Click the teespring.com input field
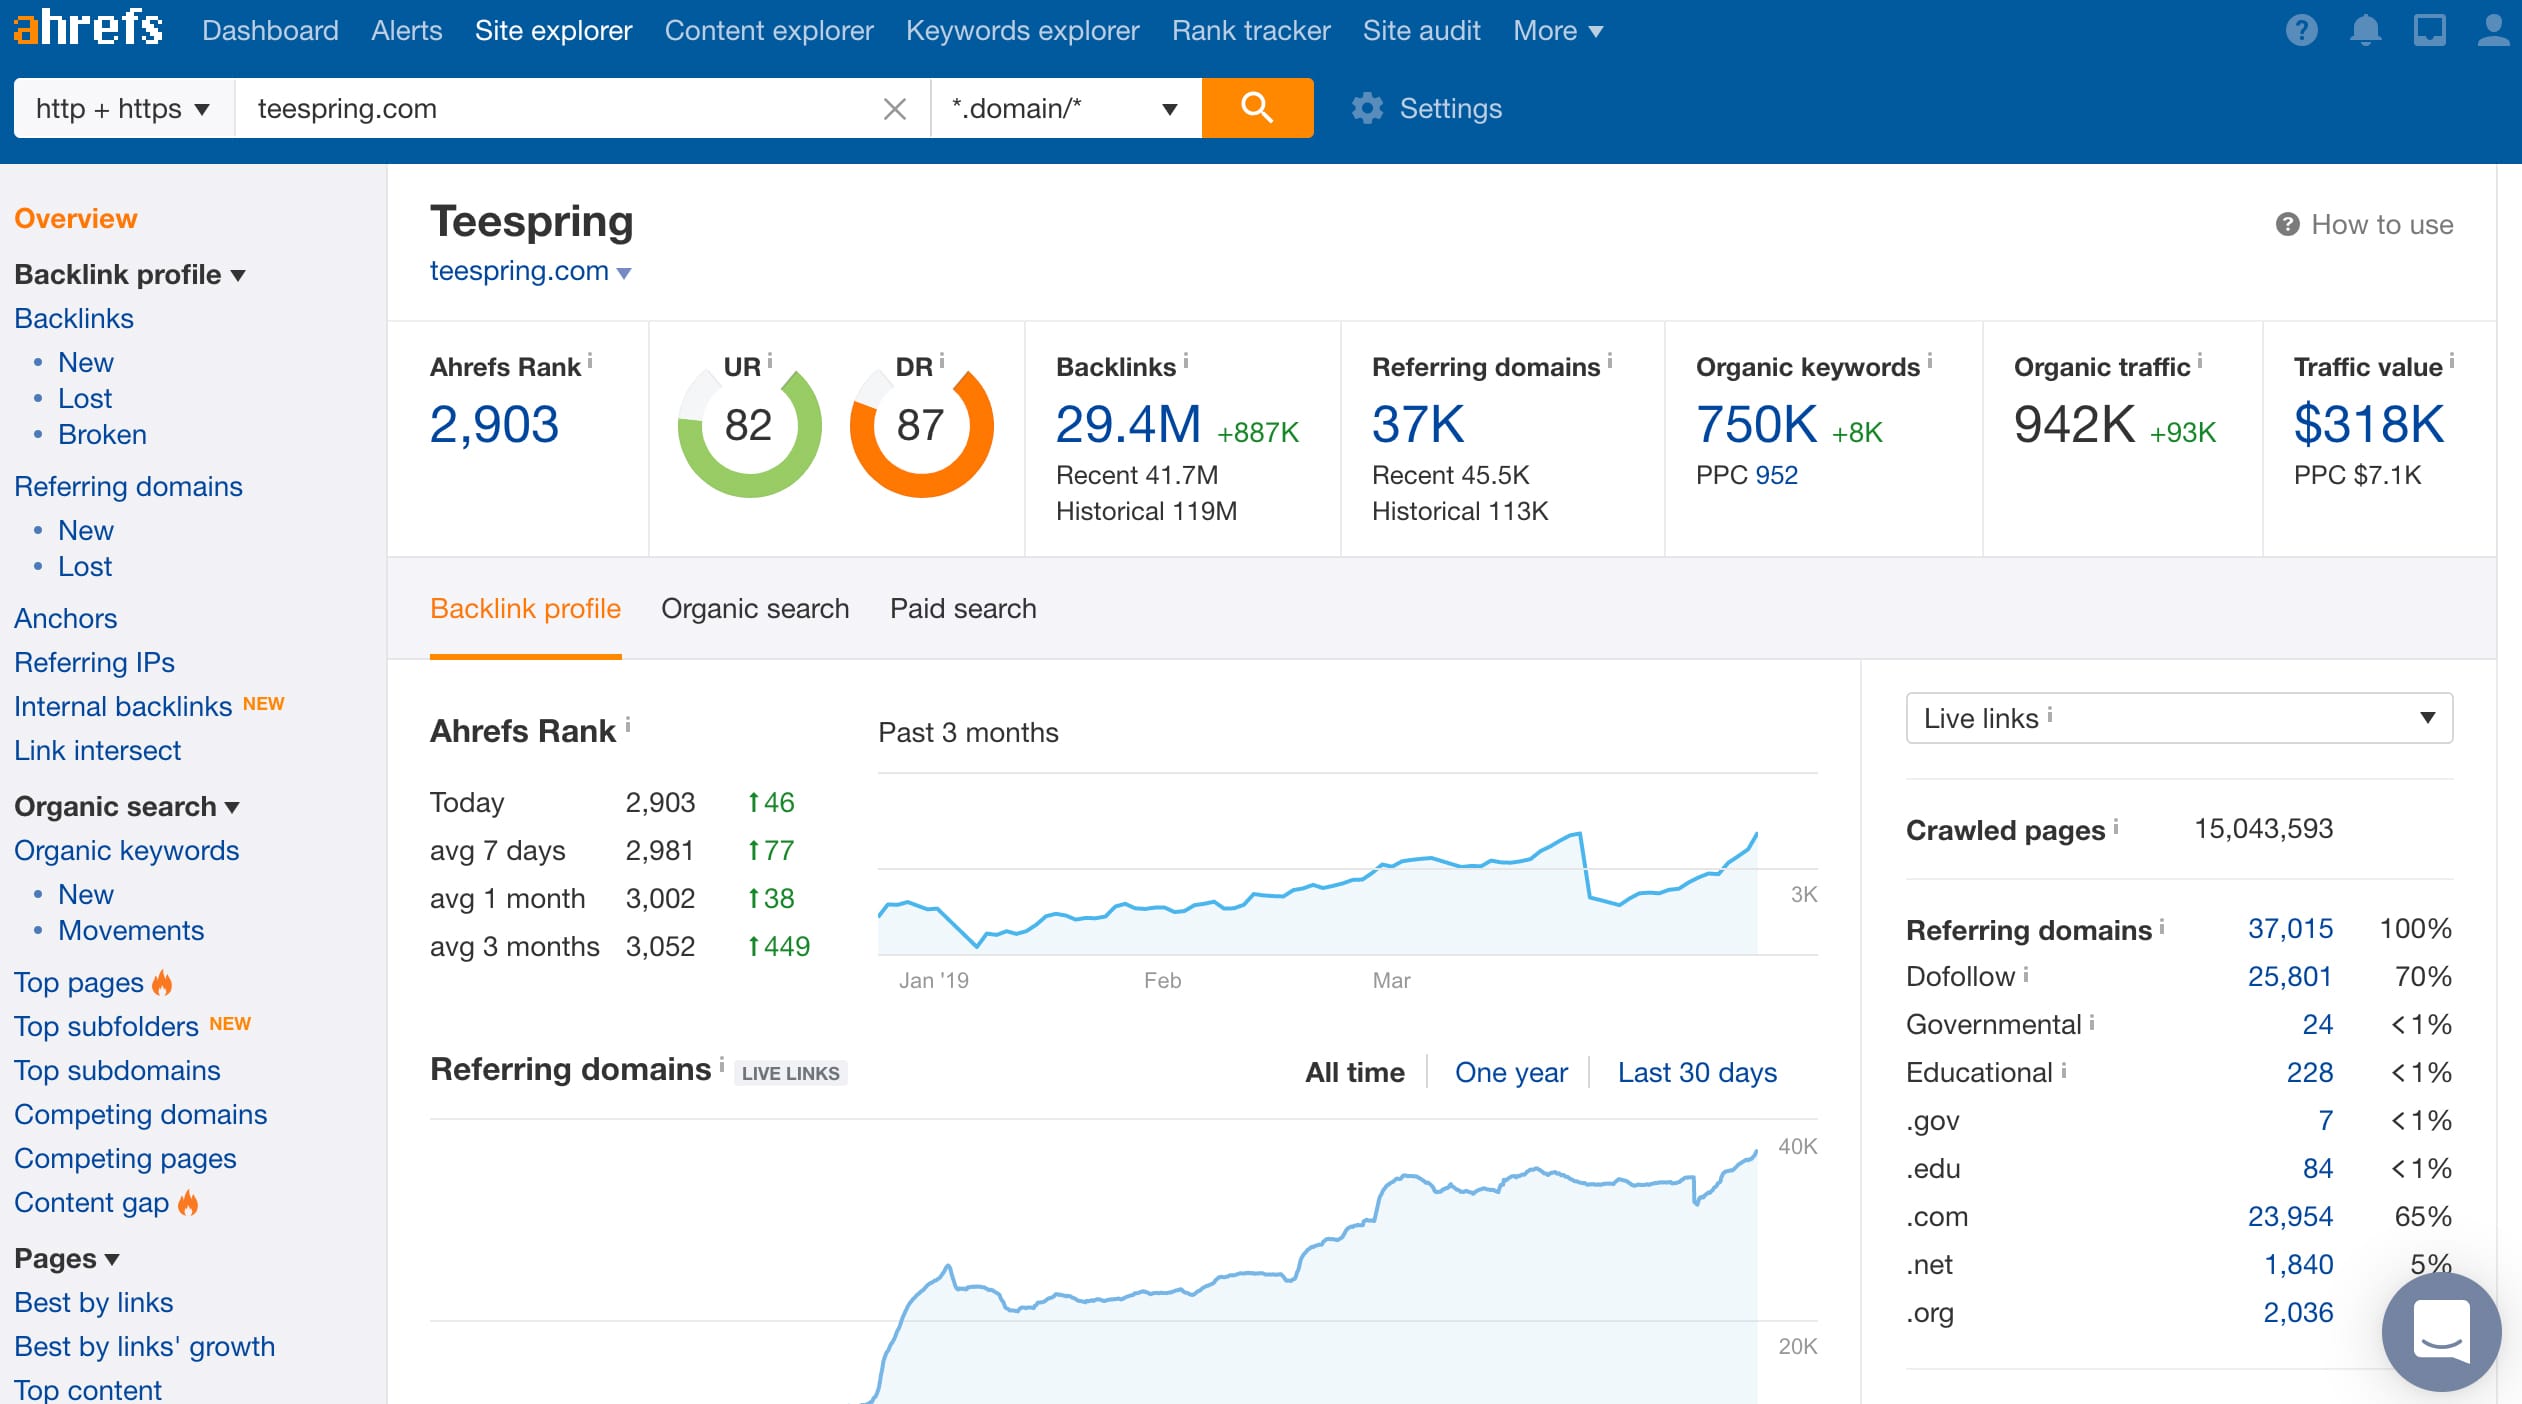The image size is (2522, 1404). pos(569,107)
